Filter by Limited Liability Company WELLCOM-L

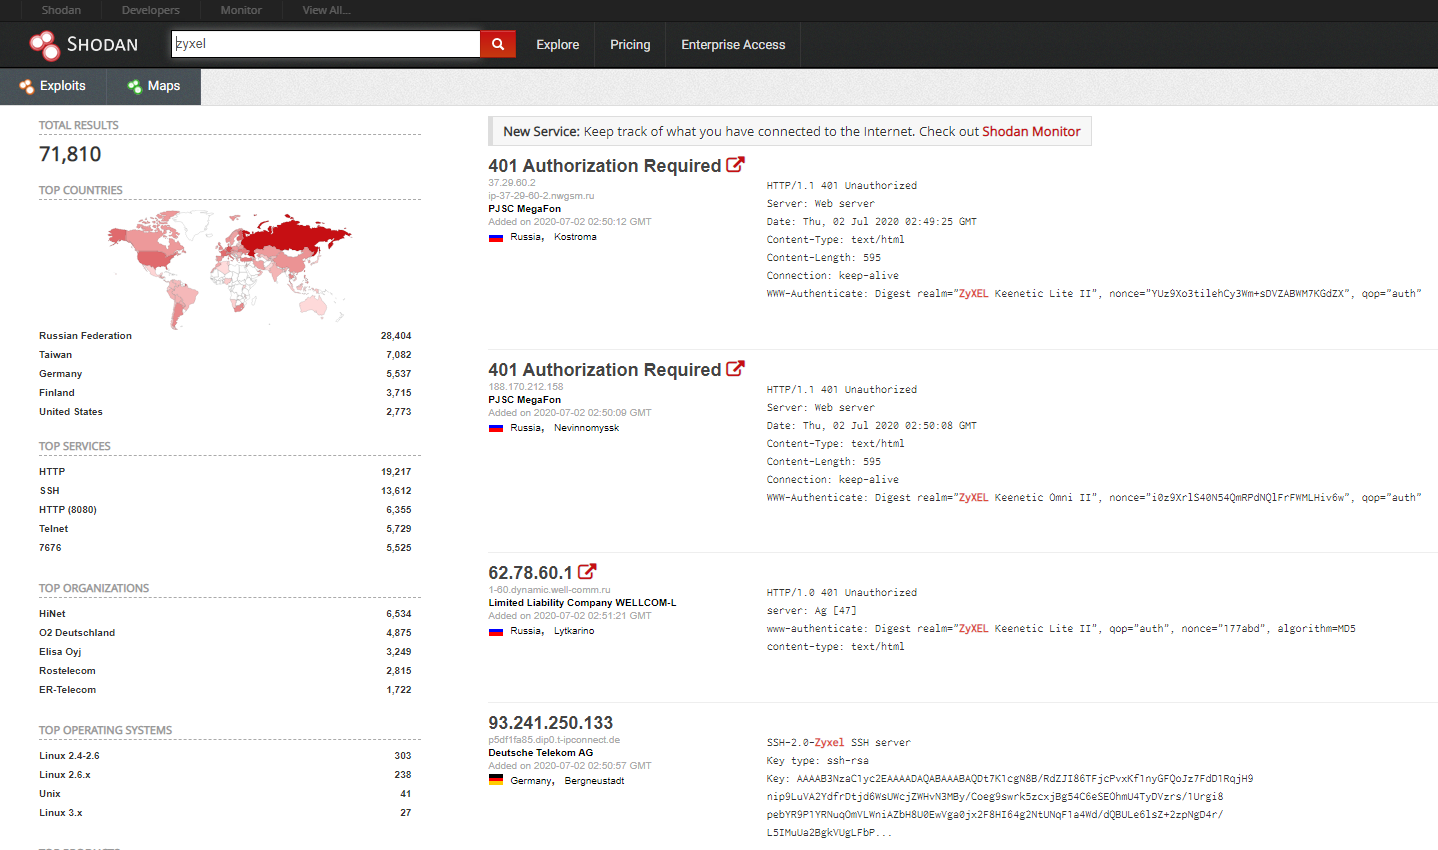pyautogui.click(x=582, y=603)
